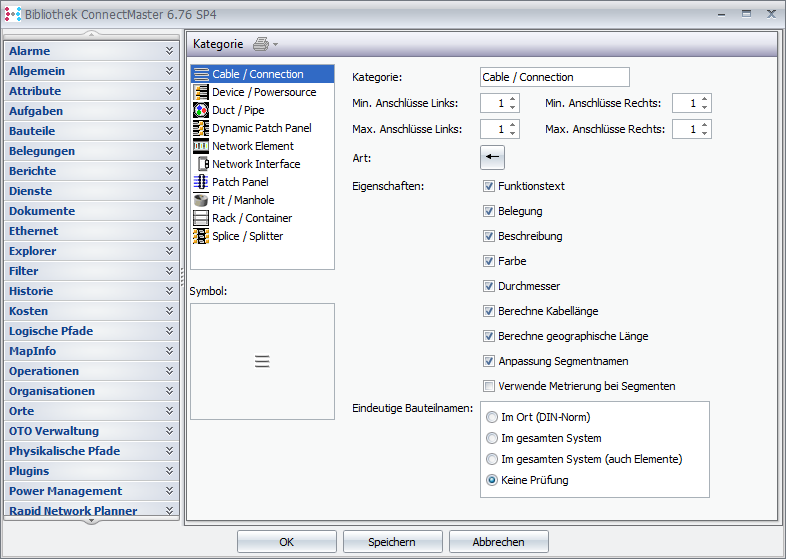Click the Cable / Connection category icon
The width and height of the screenshot is (786, 559).
[201, 74]
